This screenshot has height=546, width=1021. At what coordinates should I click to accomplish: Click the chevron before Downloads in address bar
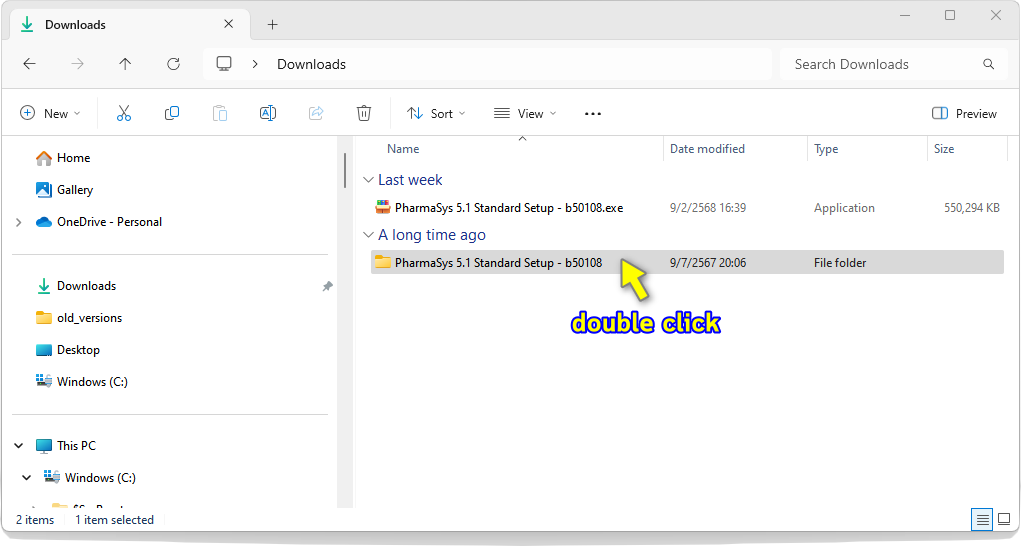pyautogui.click(x=255, y=64)
